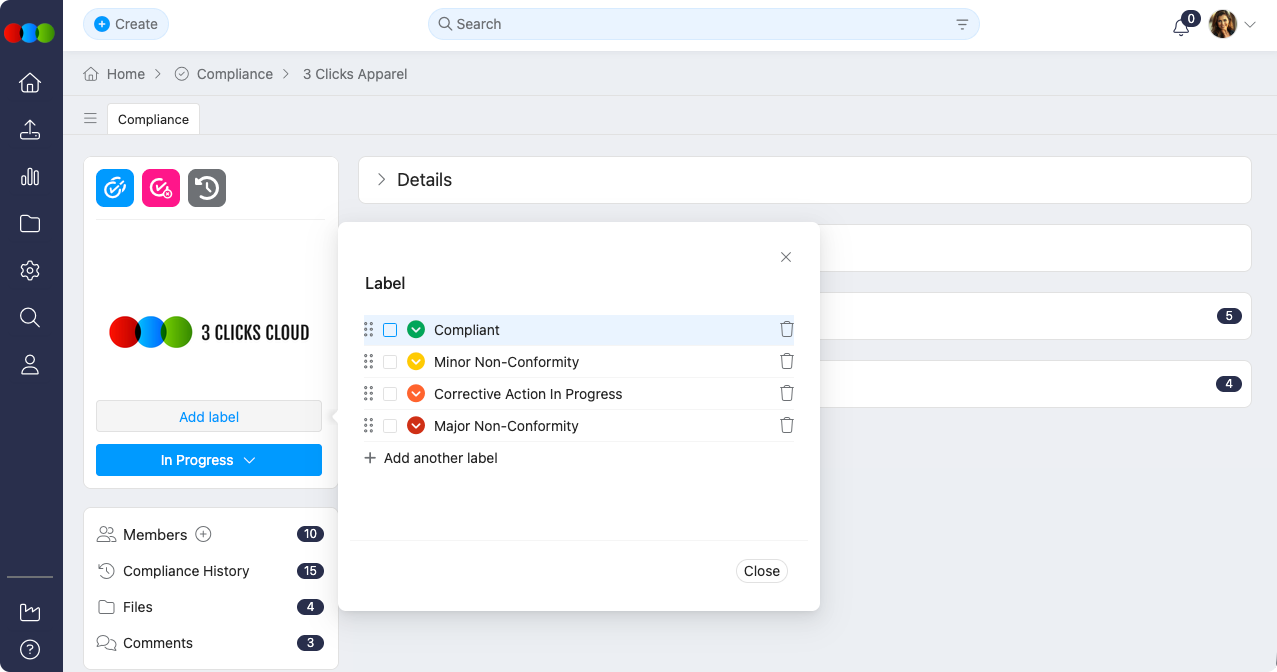Select the blue compliance check icon
The image size is (1277, 672).
pyautogui.click(x=114, y=187)
